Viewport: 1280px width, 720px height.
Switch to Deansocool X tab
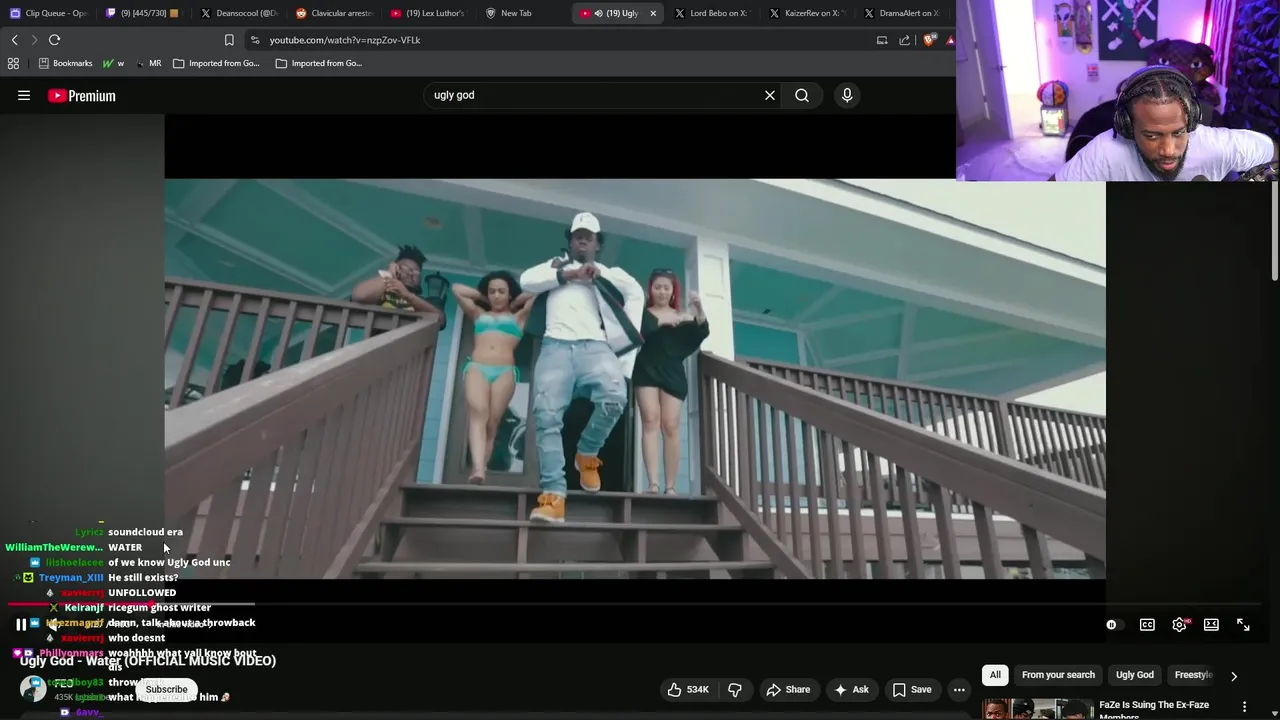[238, 13]
